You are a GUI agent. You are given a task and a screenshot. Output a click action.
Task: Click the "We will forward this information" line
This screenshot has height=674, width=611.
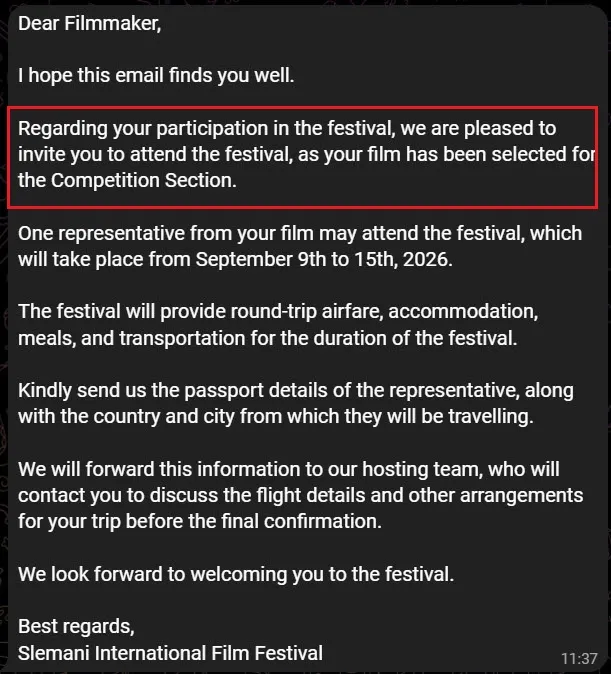(x=289, y=469)
